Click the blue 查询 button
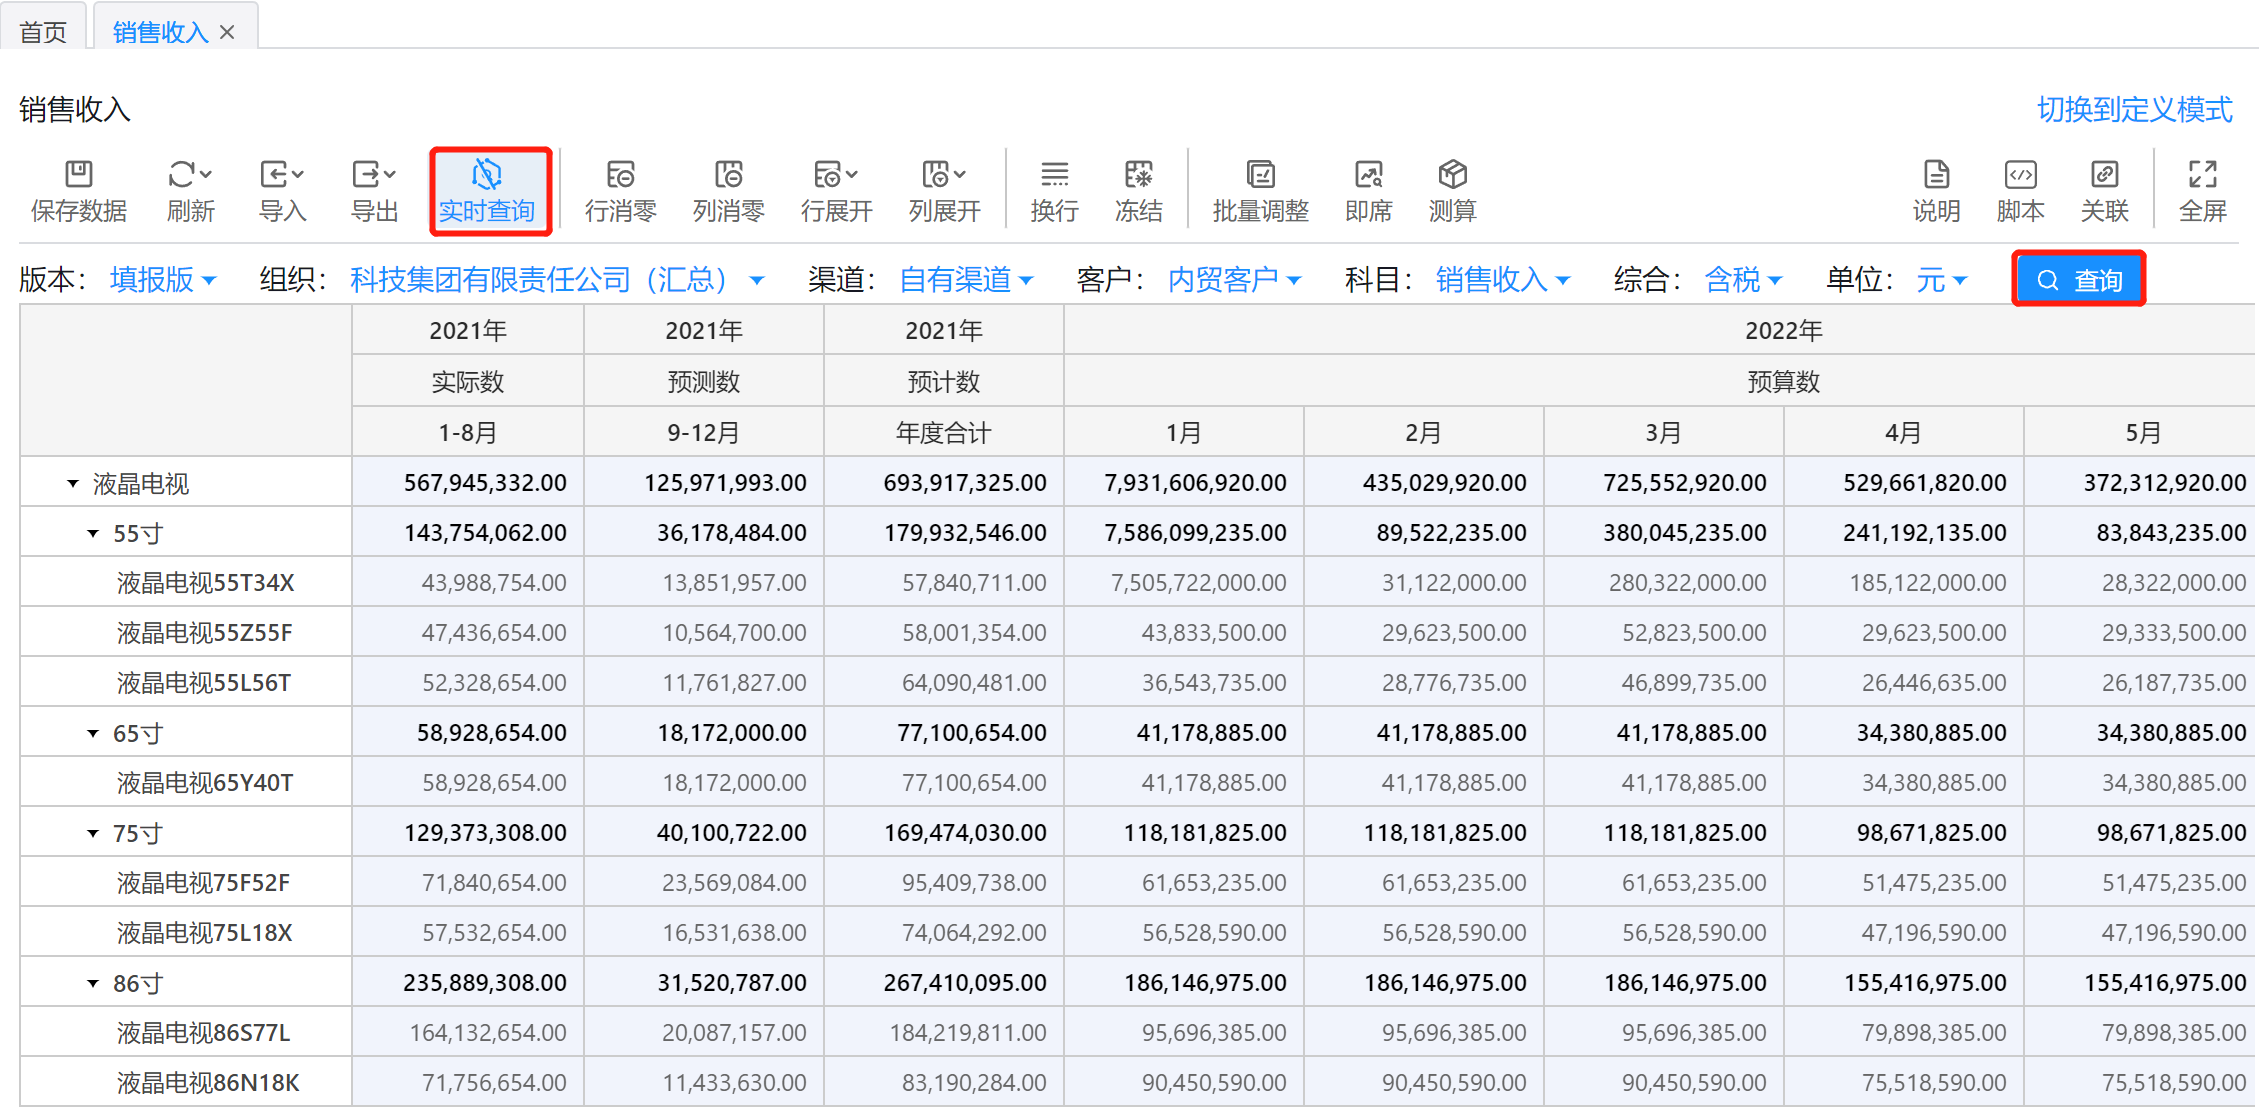2259x1114 pixels. click(x=2078, y=280)
